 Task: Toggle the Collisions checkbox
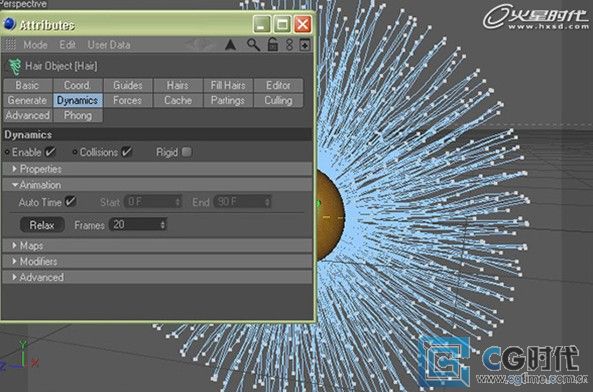point(126,152)
